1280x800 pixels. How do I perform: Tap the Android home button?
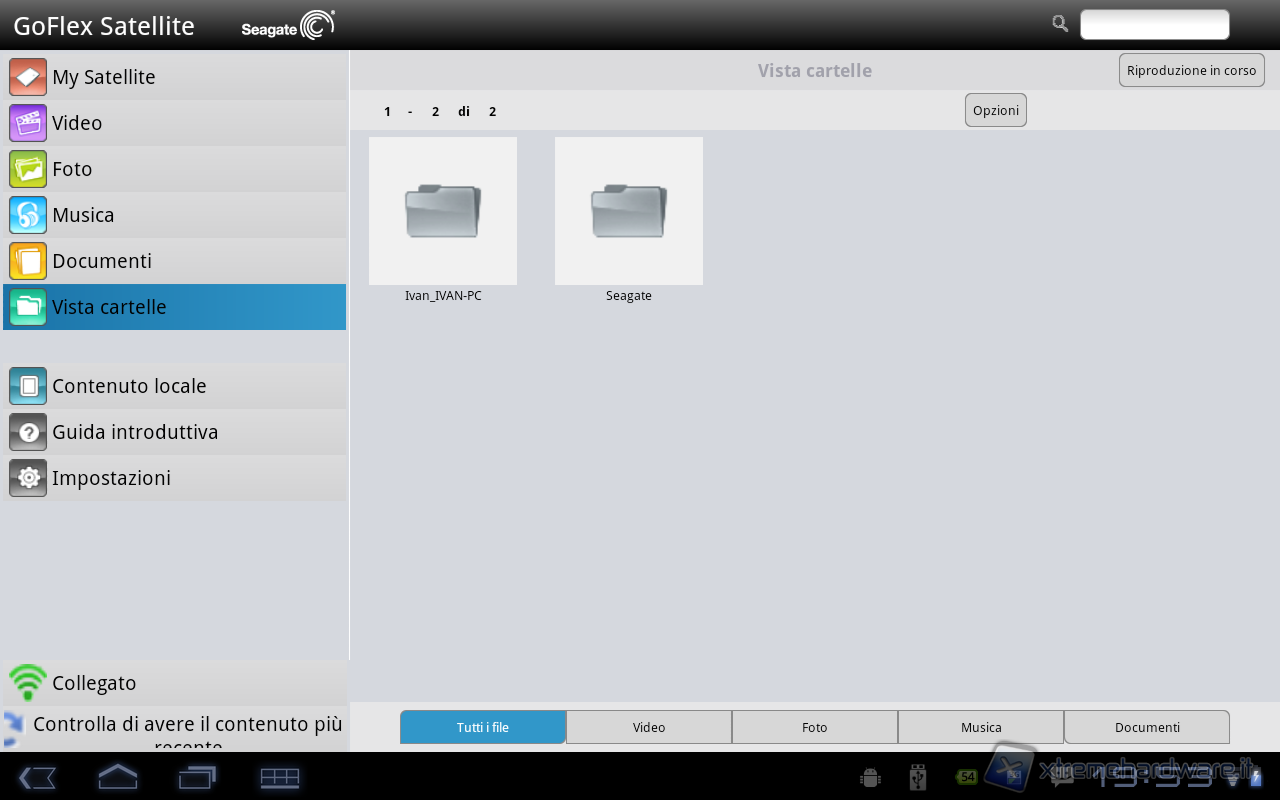click(117, 777)
